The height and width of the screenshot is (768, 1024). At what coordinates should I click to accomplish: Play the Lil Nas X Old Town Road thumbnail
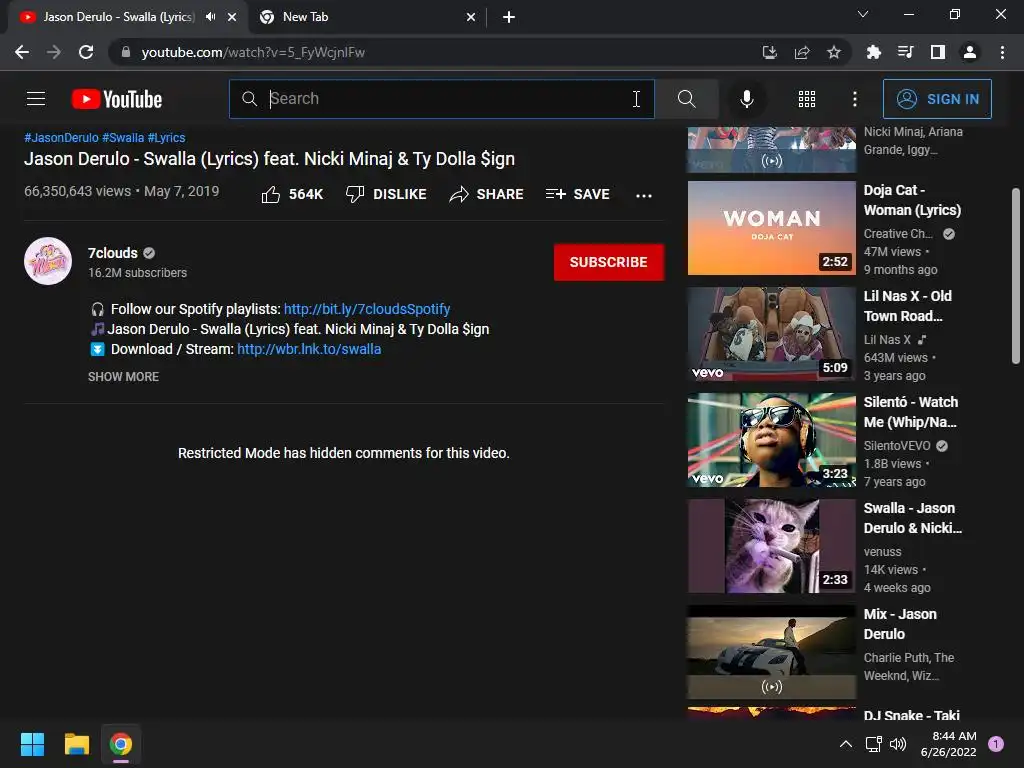(771, 334)
